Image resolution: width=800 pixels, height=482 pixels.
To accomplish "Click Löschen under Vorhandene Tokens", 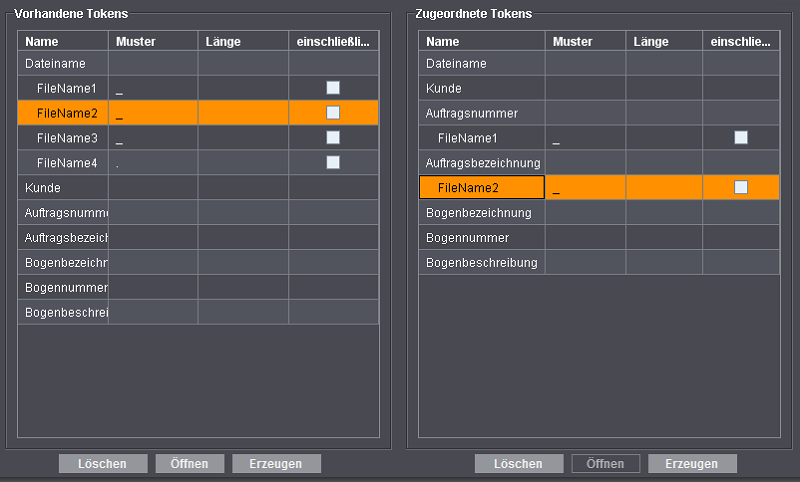I will (103, 464).
